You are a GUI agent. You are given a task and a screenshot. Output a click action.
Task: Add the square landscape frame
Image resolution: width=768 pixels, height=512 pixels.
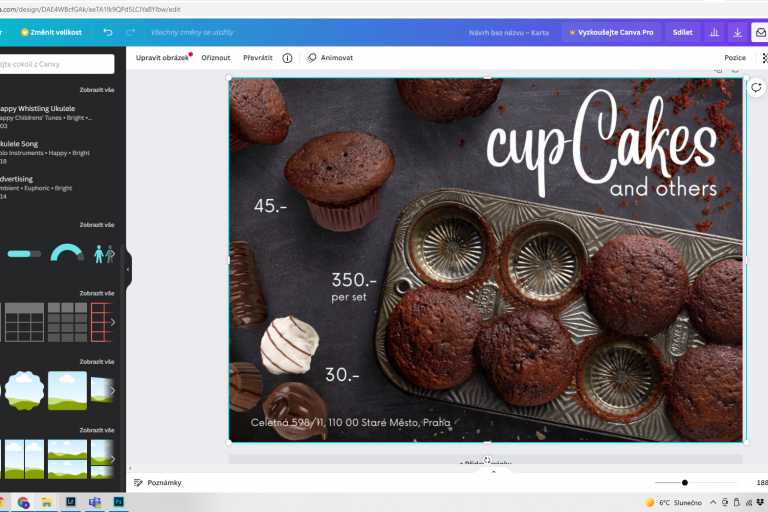click(x=68, y=390)
